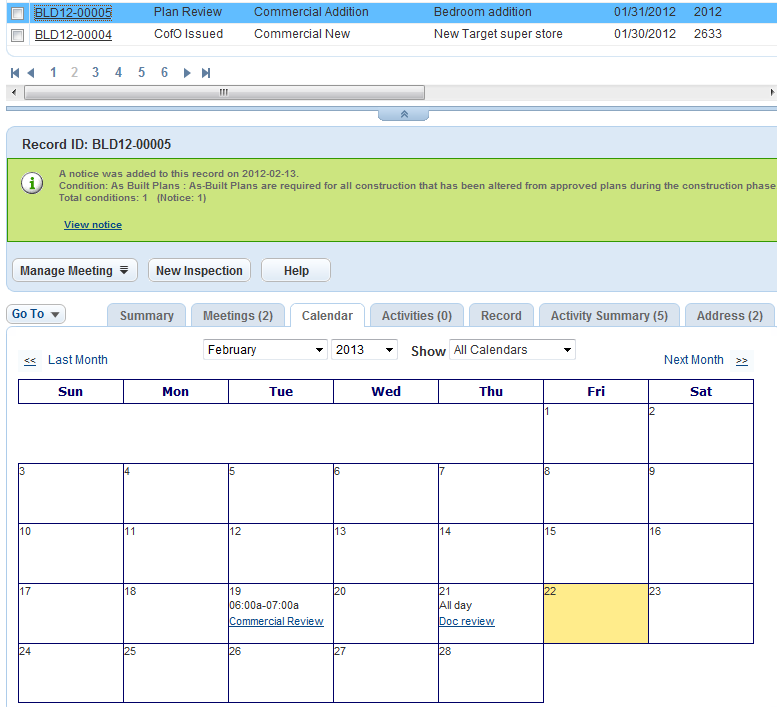Click the horizontal scrollbar thumb
777x707 pixels.
[x=224, y=92]
